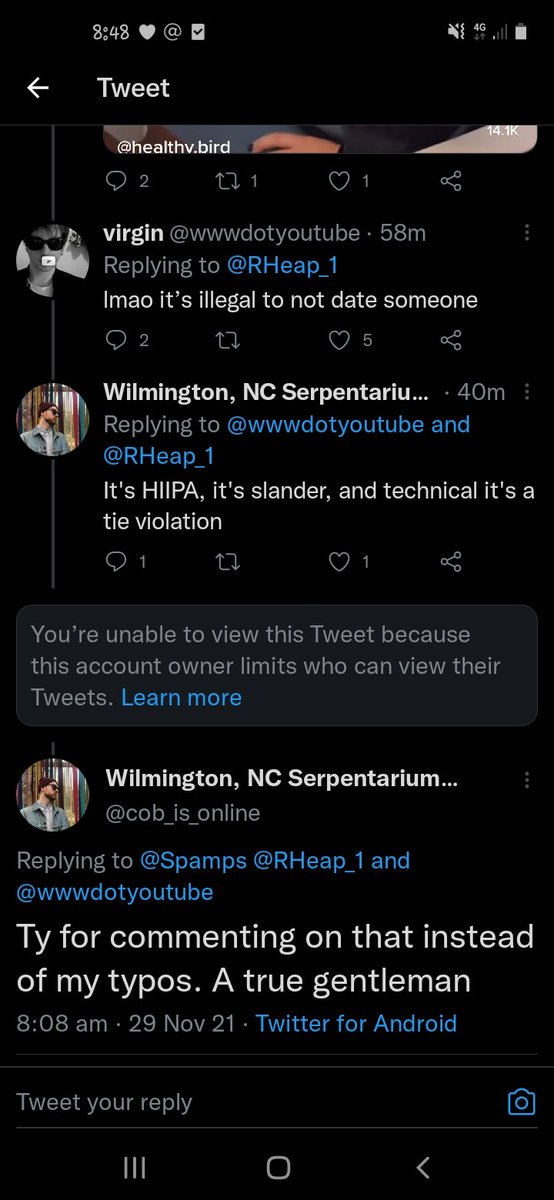Like the HIIPA slander tweet

coord(340,562)
